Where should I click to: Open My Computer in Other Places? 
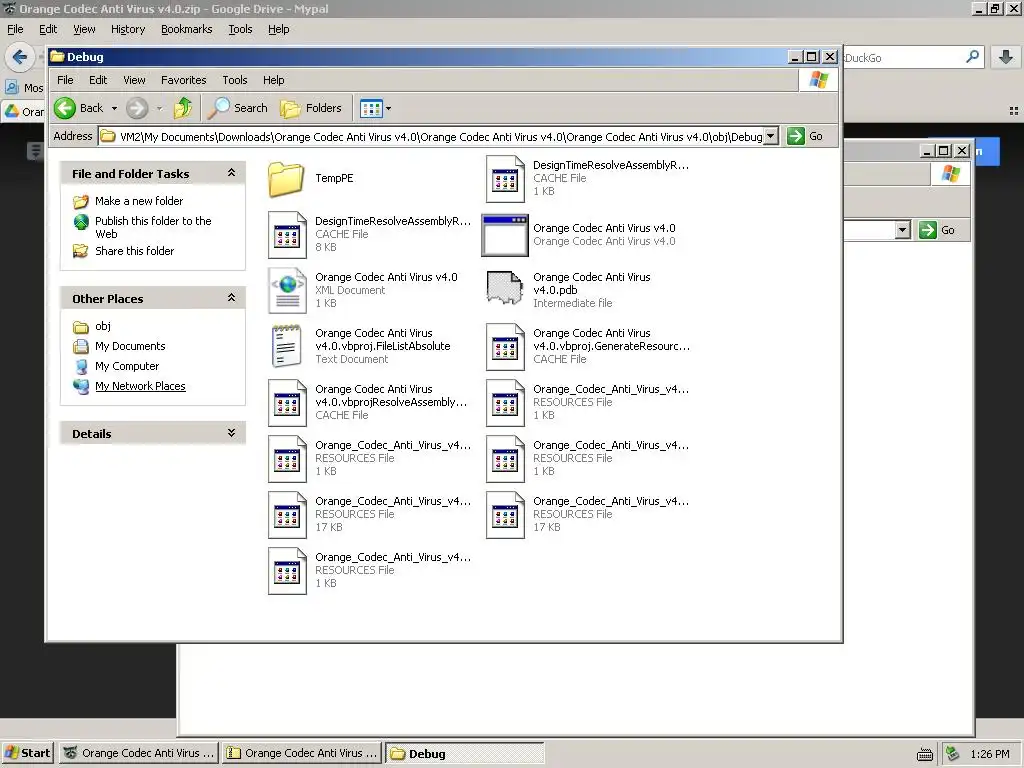coord(127,366)
